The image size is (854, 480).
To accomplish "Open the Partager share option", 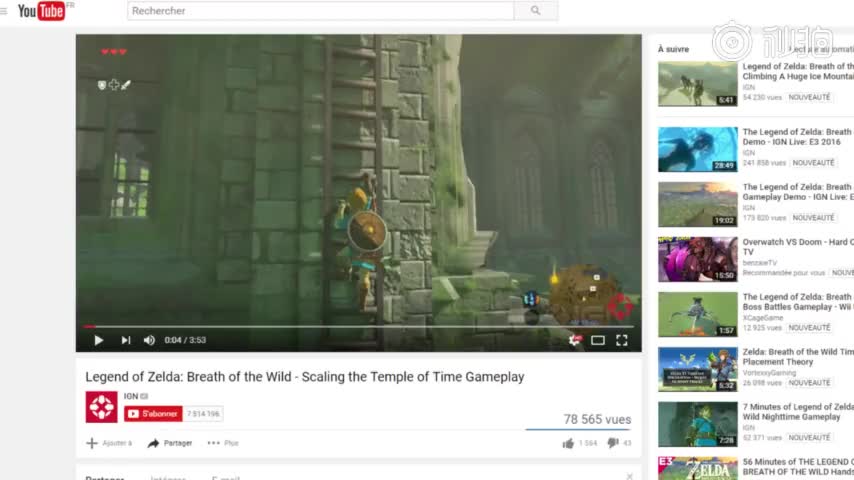I will coord(170,443).
